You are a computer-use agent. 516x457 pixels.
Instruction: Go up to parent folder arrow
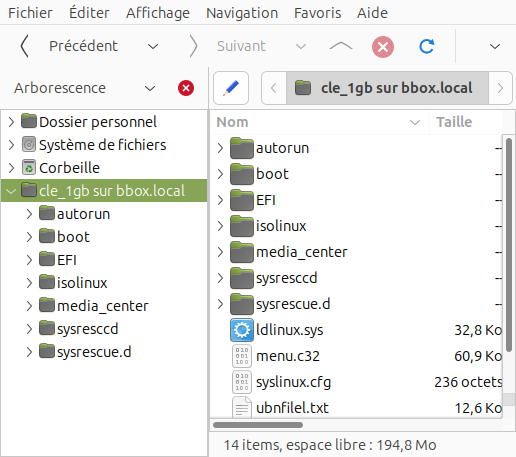coord(341,46)
